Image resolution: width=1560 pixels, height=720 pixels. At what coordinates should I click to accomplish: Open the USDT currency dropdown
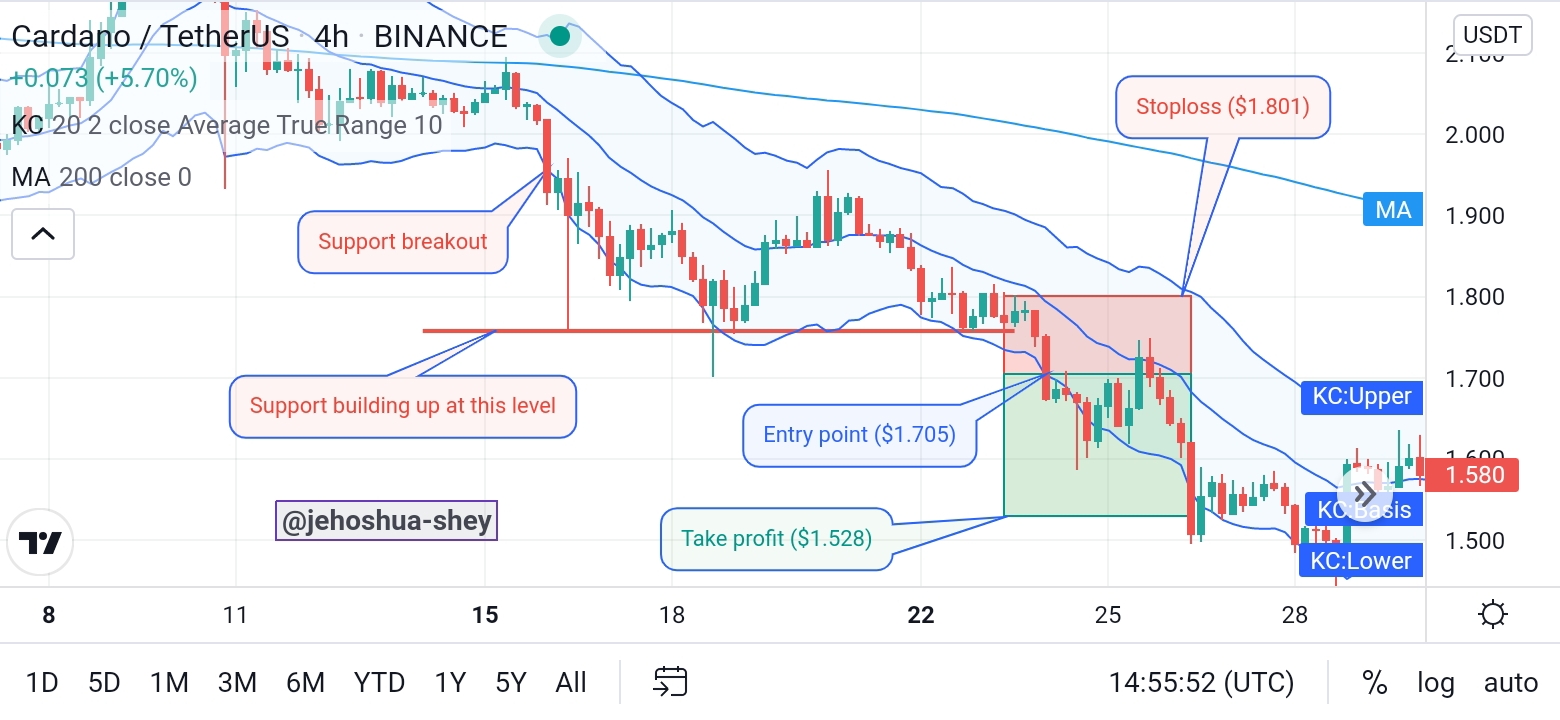pos(1492,36)
